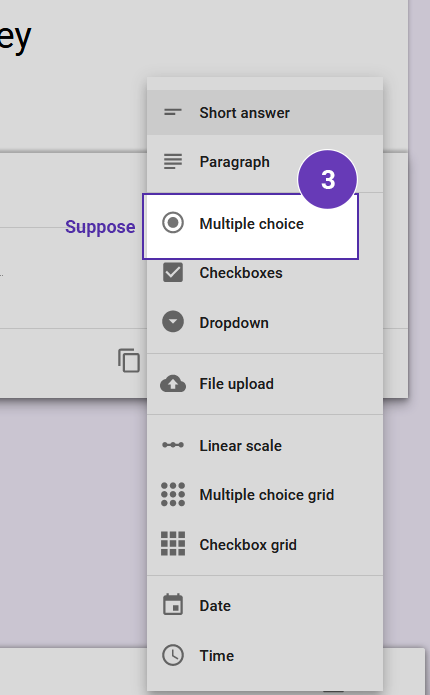Click the Date calendar icon
Viewport: 430px width, 695px height.
173,604
